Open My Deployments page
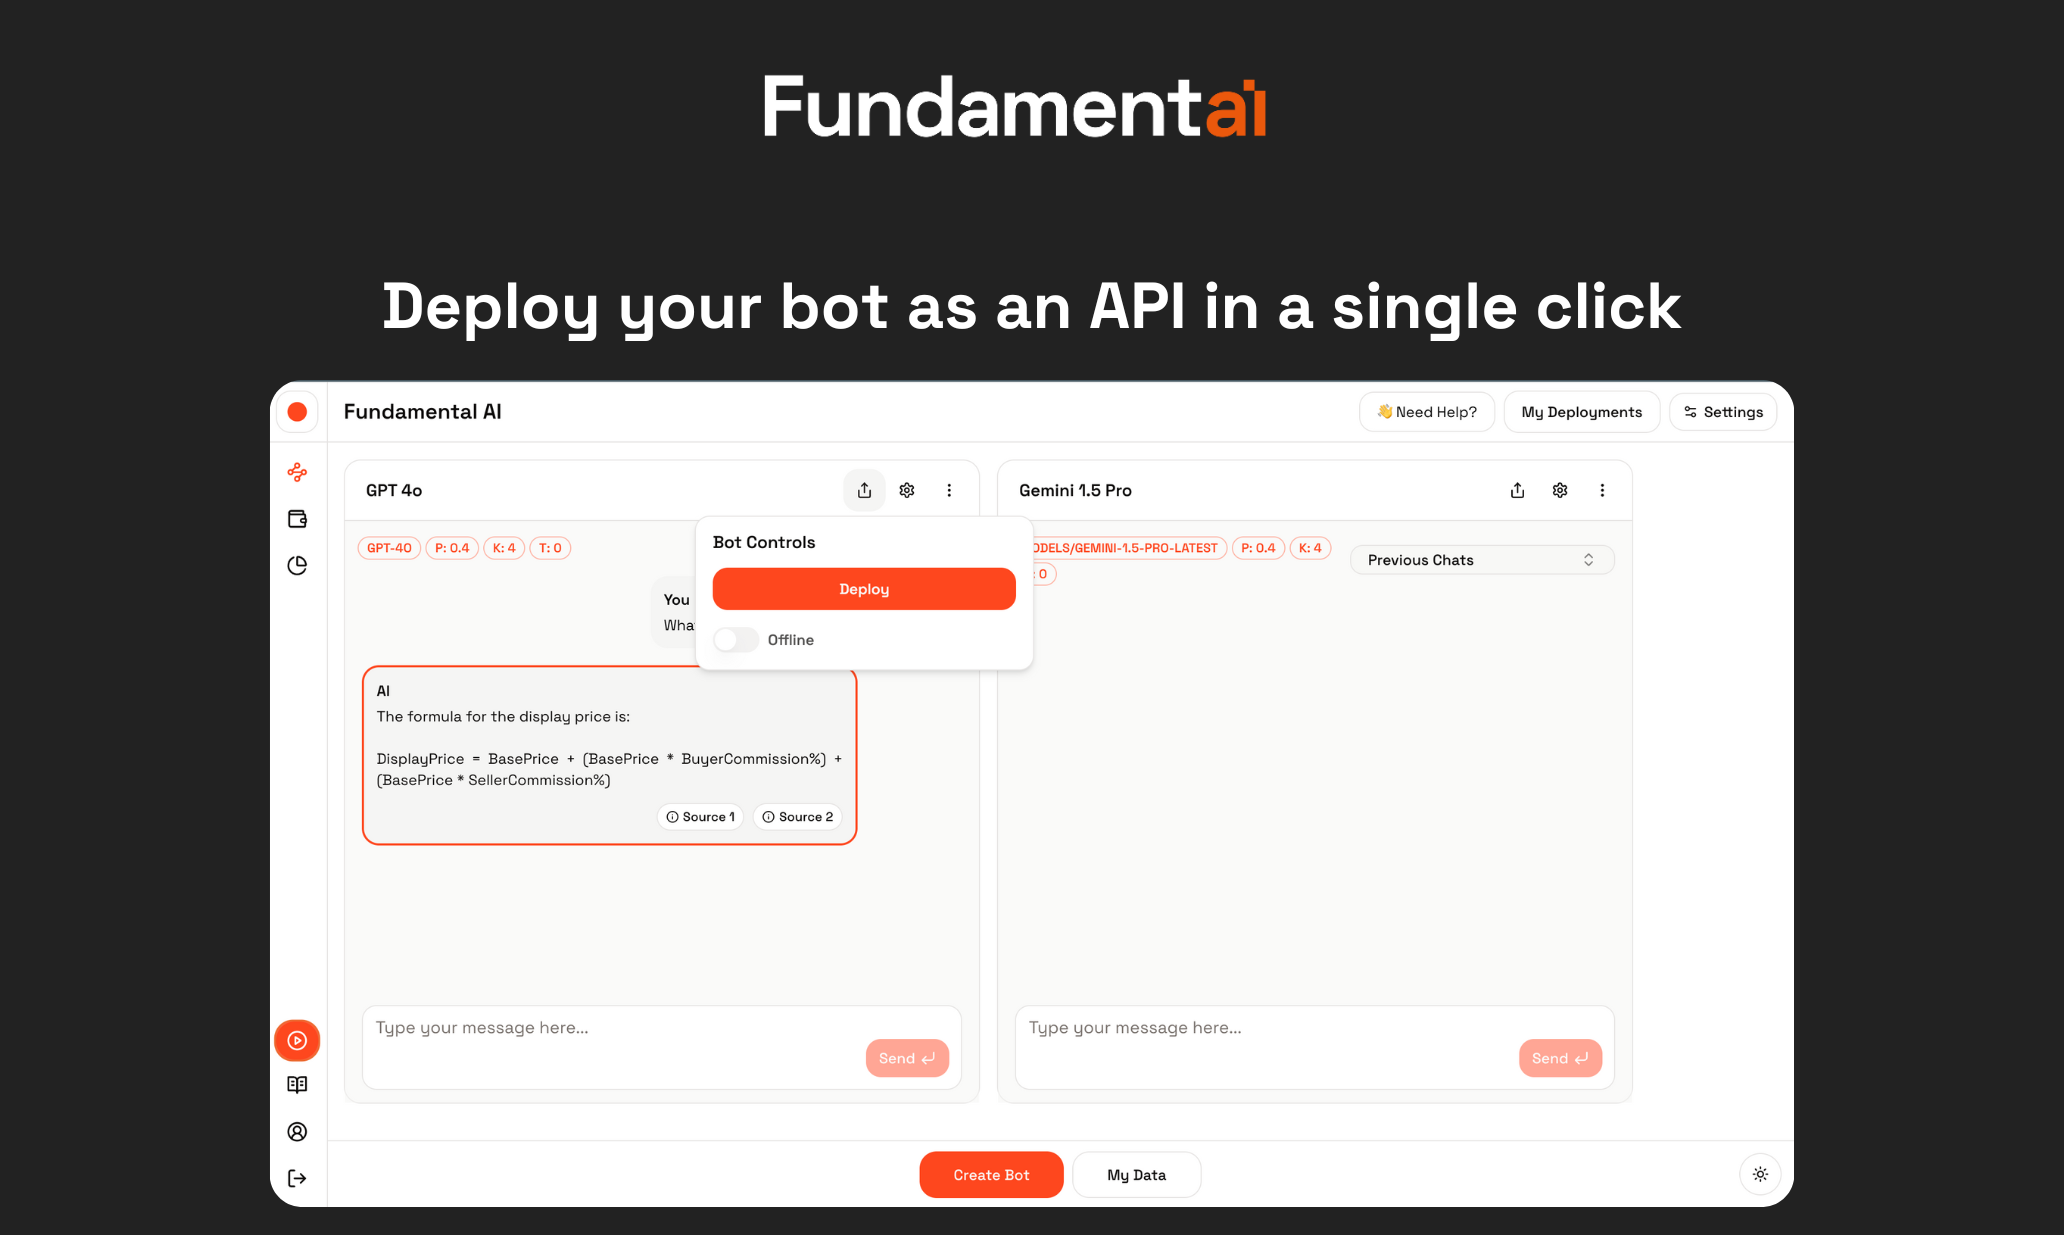Viewport: 2064px width, 1235px height. pos(1581,412)
